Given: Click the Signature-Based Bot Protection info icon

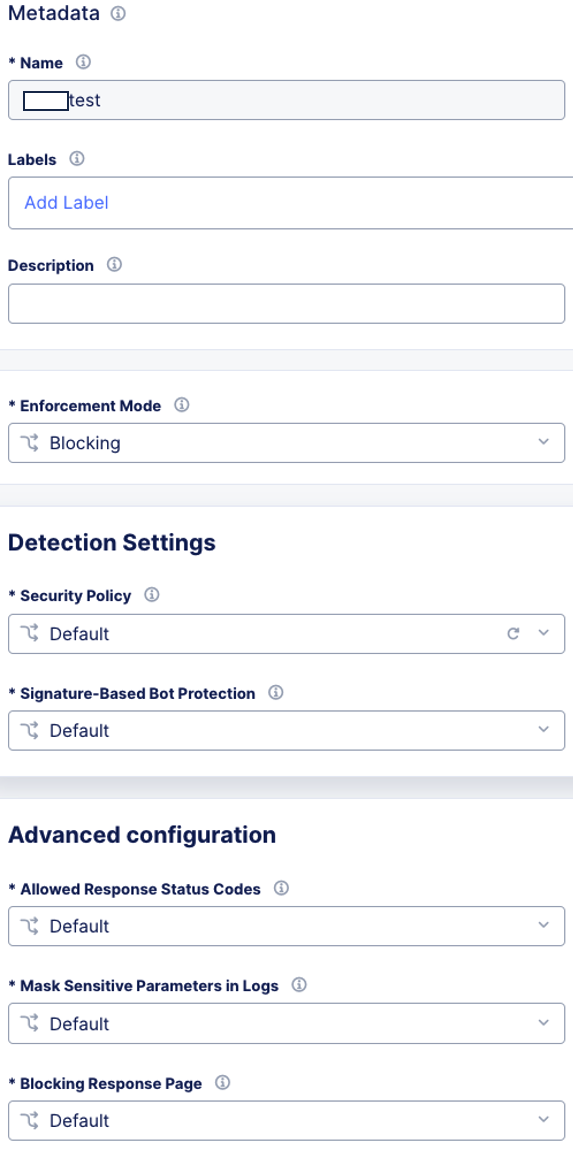Looking at the screenshot, I should (276, 692).
